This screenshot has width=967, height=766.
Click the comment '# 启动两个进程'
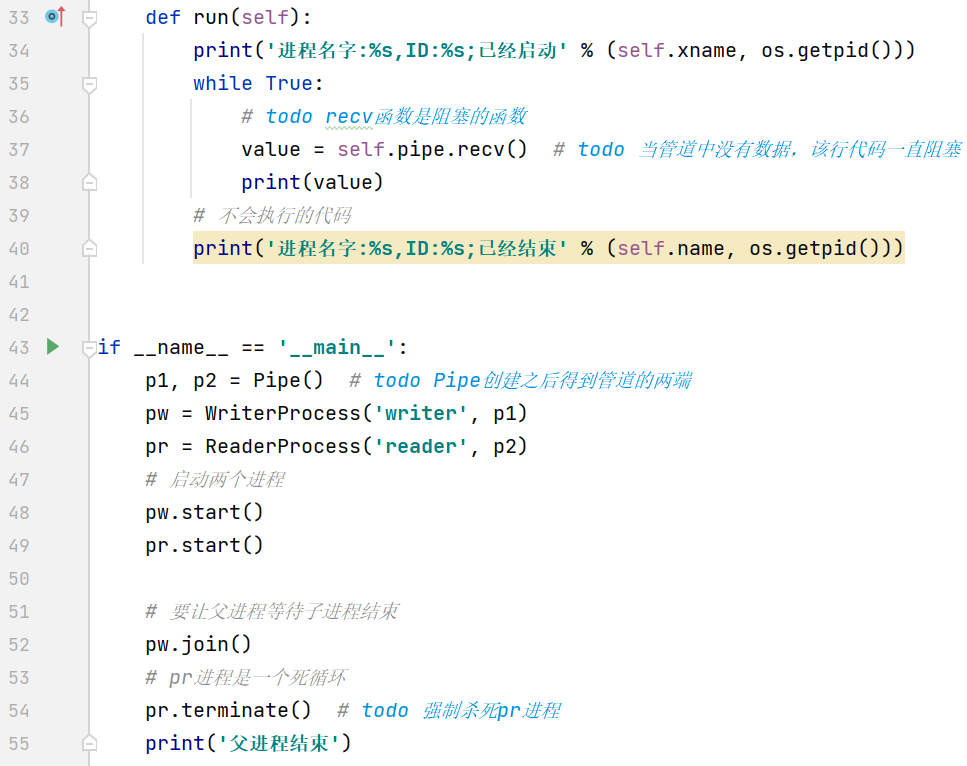(x=215, y=479)
